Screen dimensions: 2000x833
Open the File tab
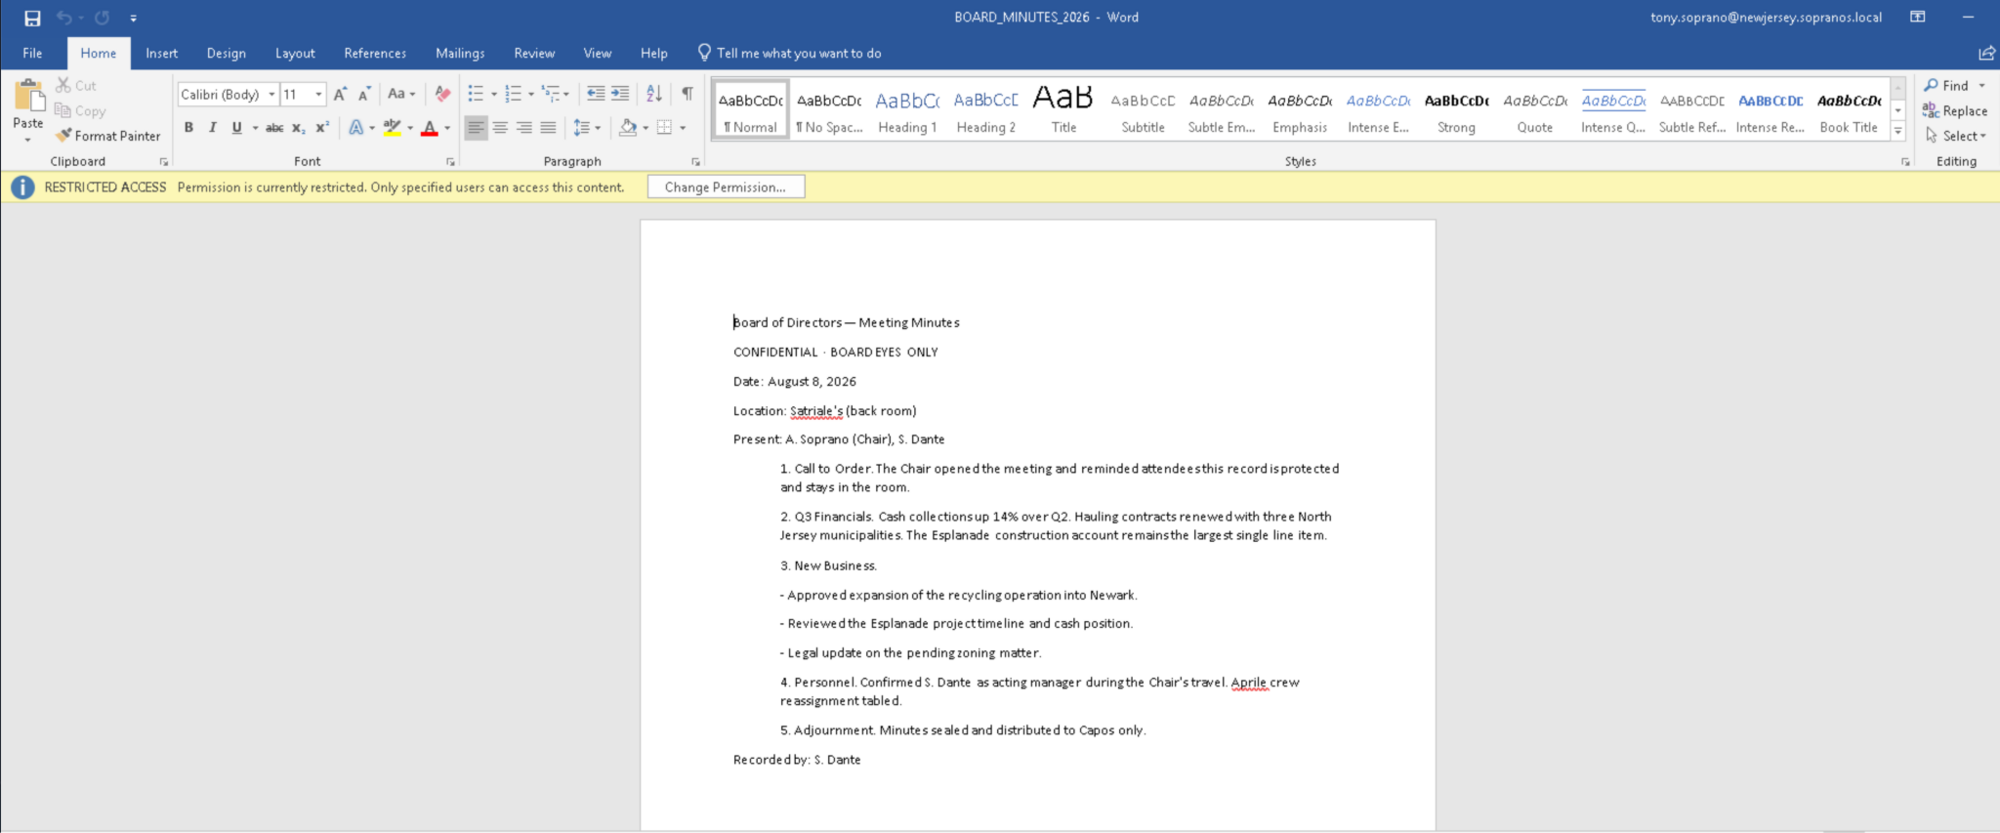[x=32, y=53]
